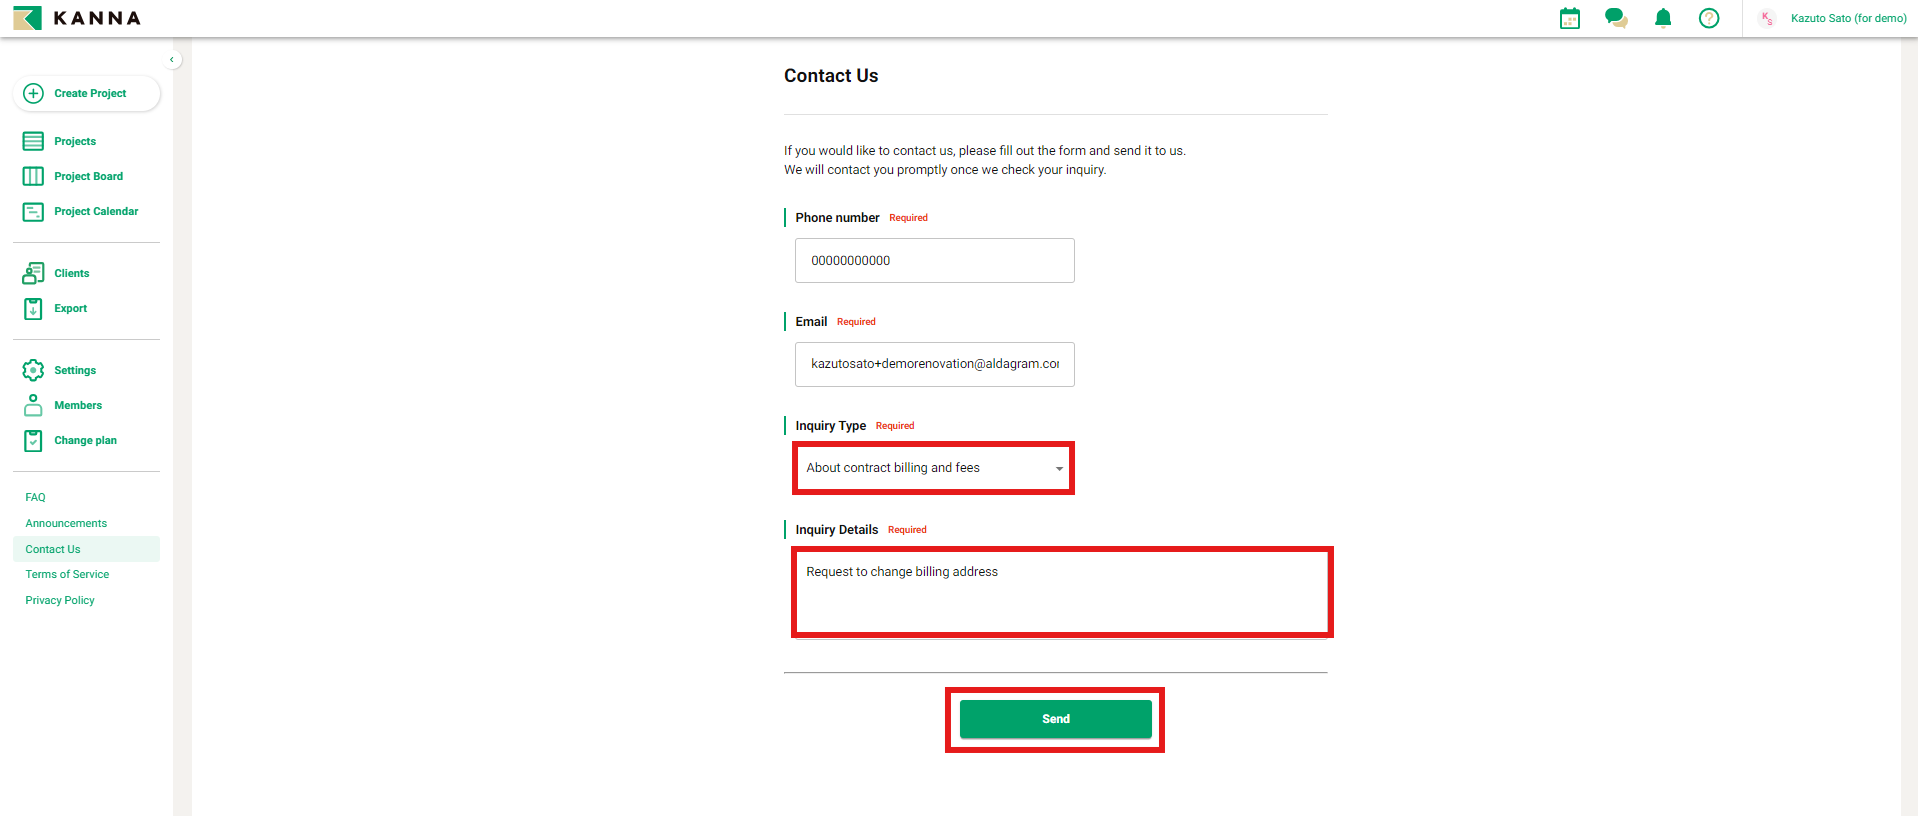
Task: Click the Create Project plus icon
Action: pyautogui.click(x=33, y=93)
